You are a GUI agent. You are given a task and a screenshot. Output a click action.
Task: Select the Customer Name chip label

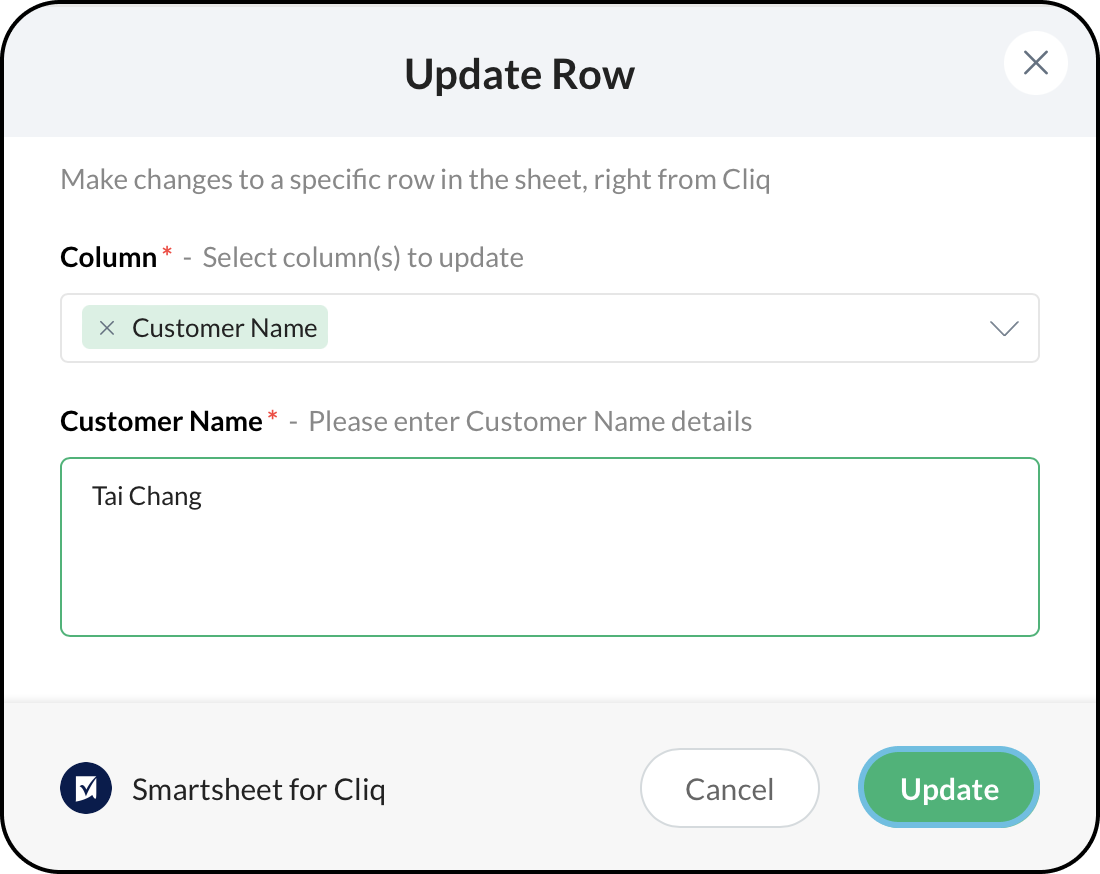click(224, 329)
